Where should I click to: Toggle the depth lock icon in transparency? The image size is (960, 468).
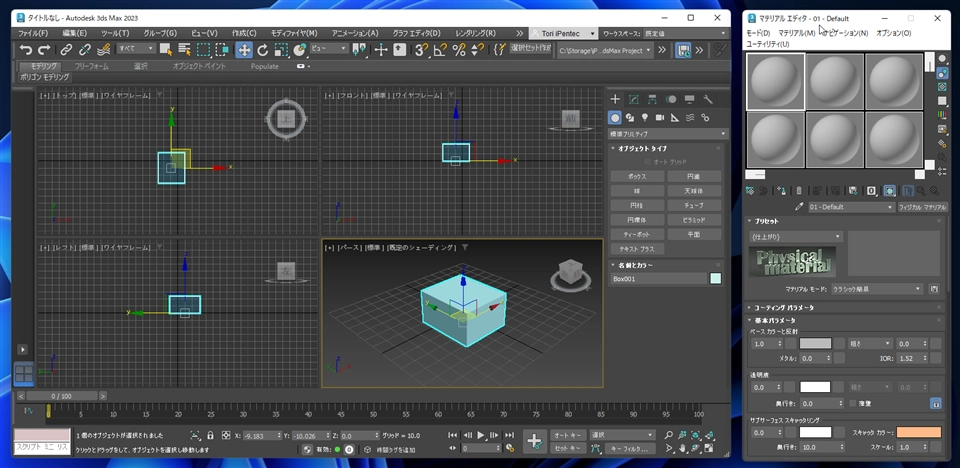pos(936,403)
